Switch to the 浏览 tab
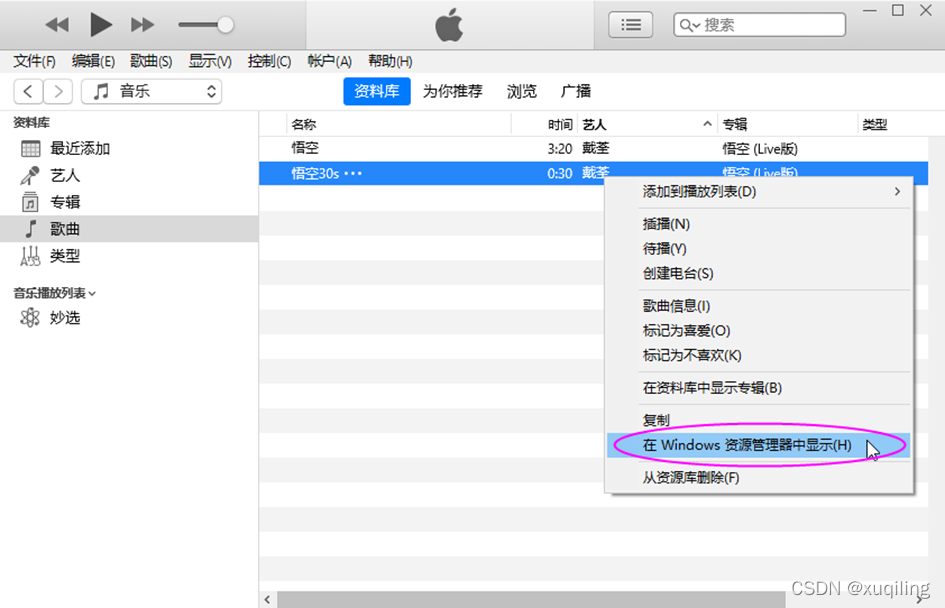The width and height of the screenshot is (945, 608). click(x=521, y=92)
